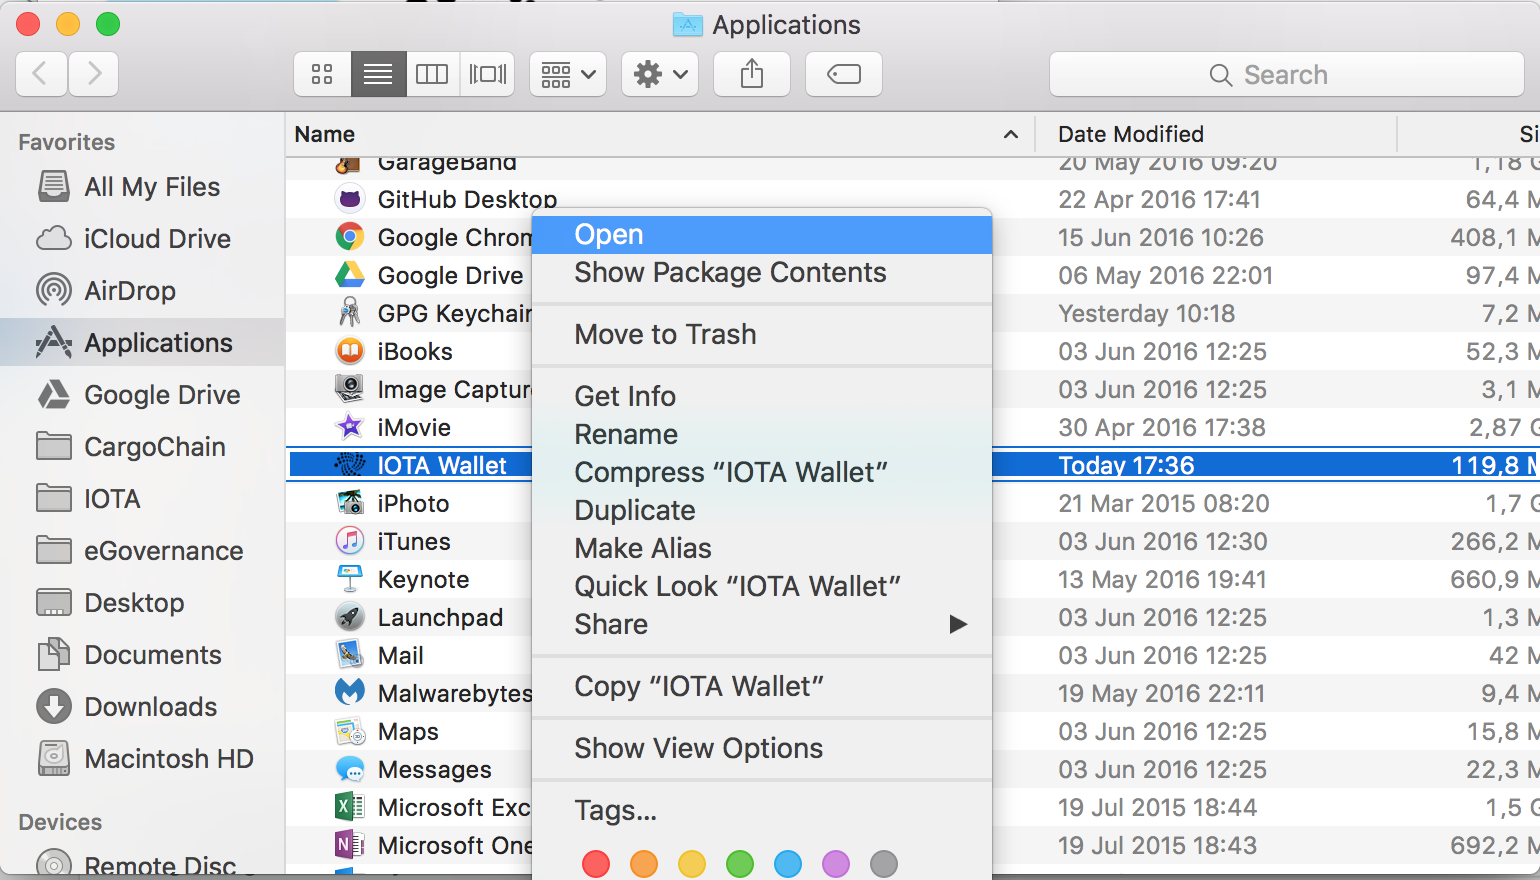Select the Messages app
The width and height of the screenshot is (1540, 880).
click(434, 770)
